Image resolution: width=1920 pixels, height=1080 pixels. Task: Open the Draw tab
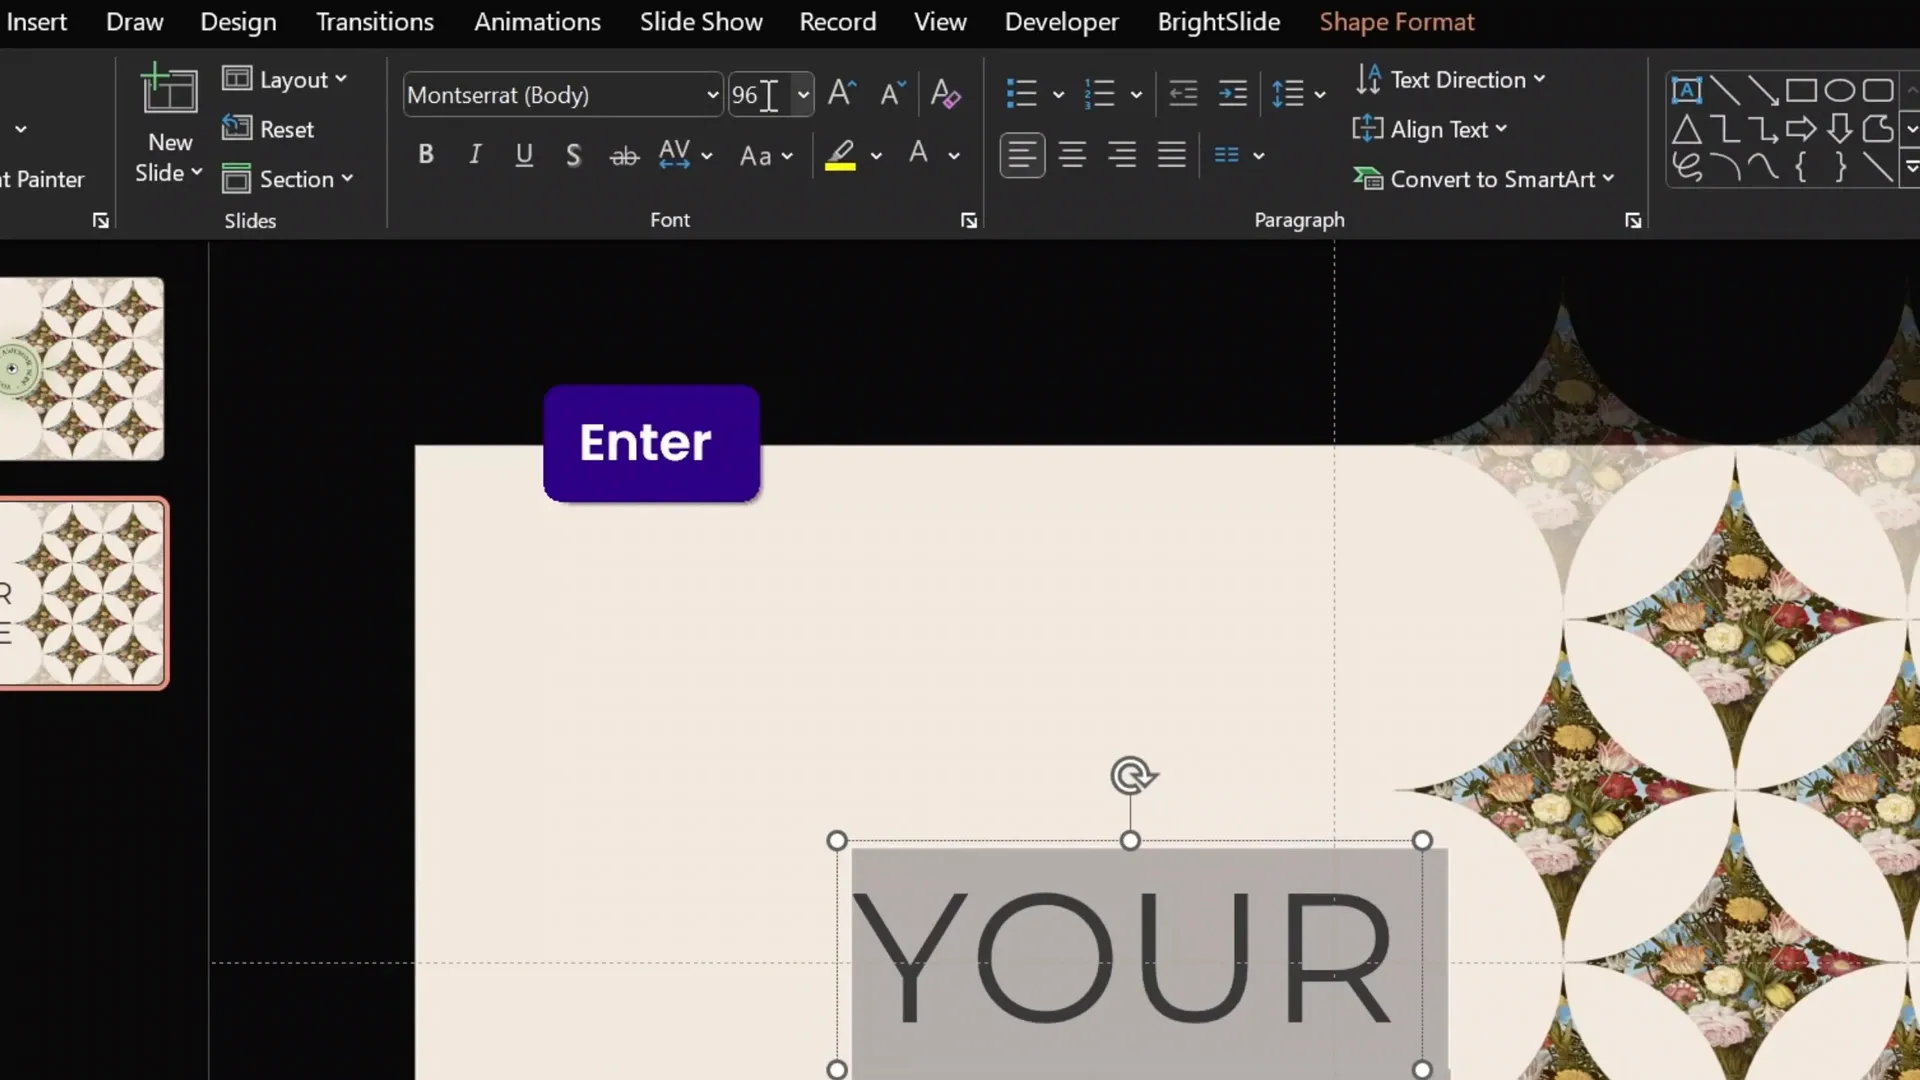click(134, 22)
